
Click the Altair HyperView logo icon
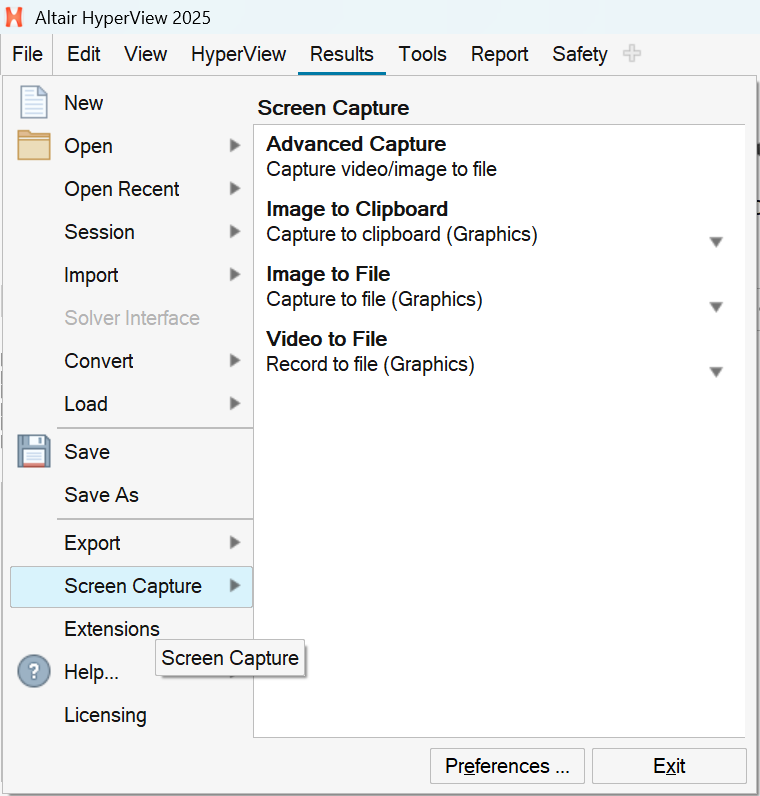coord(15,18)
